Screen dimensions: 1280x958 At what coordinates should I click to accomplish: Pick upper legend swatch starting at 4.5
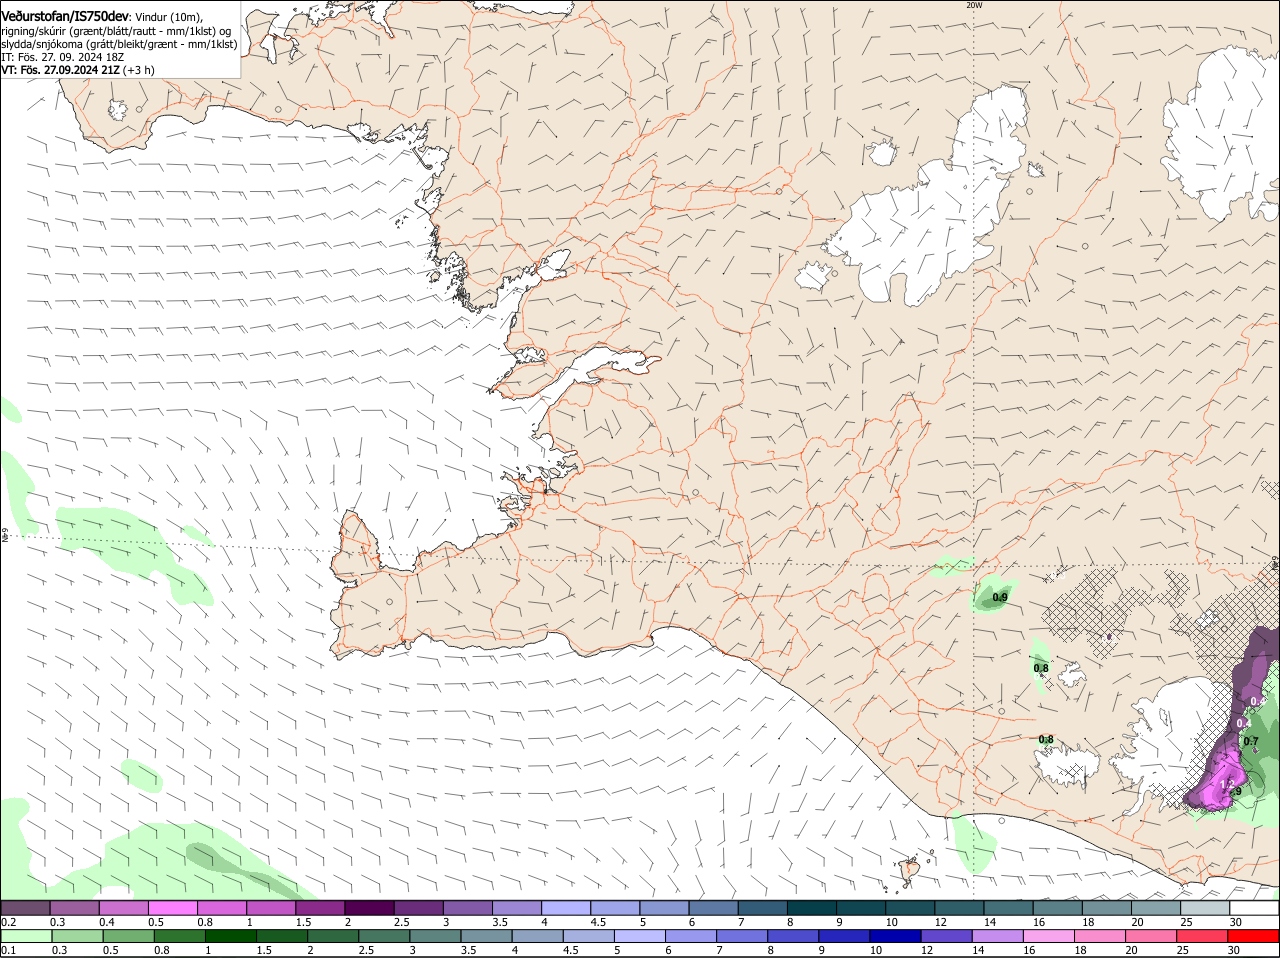tap(614, 907)
